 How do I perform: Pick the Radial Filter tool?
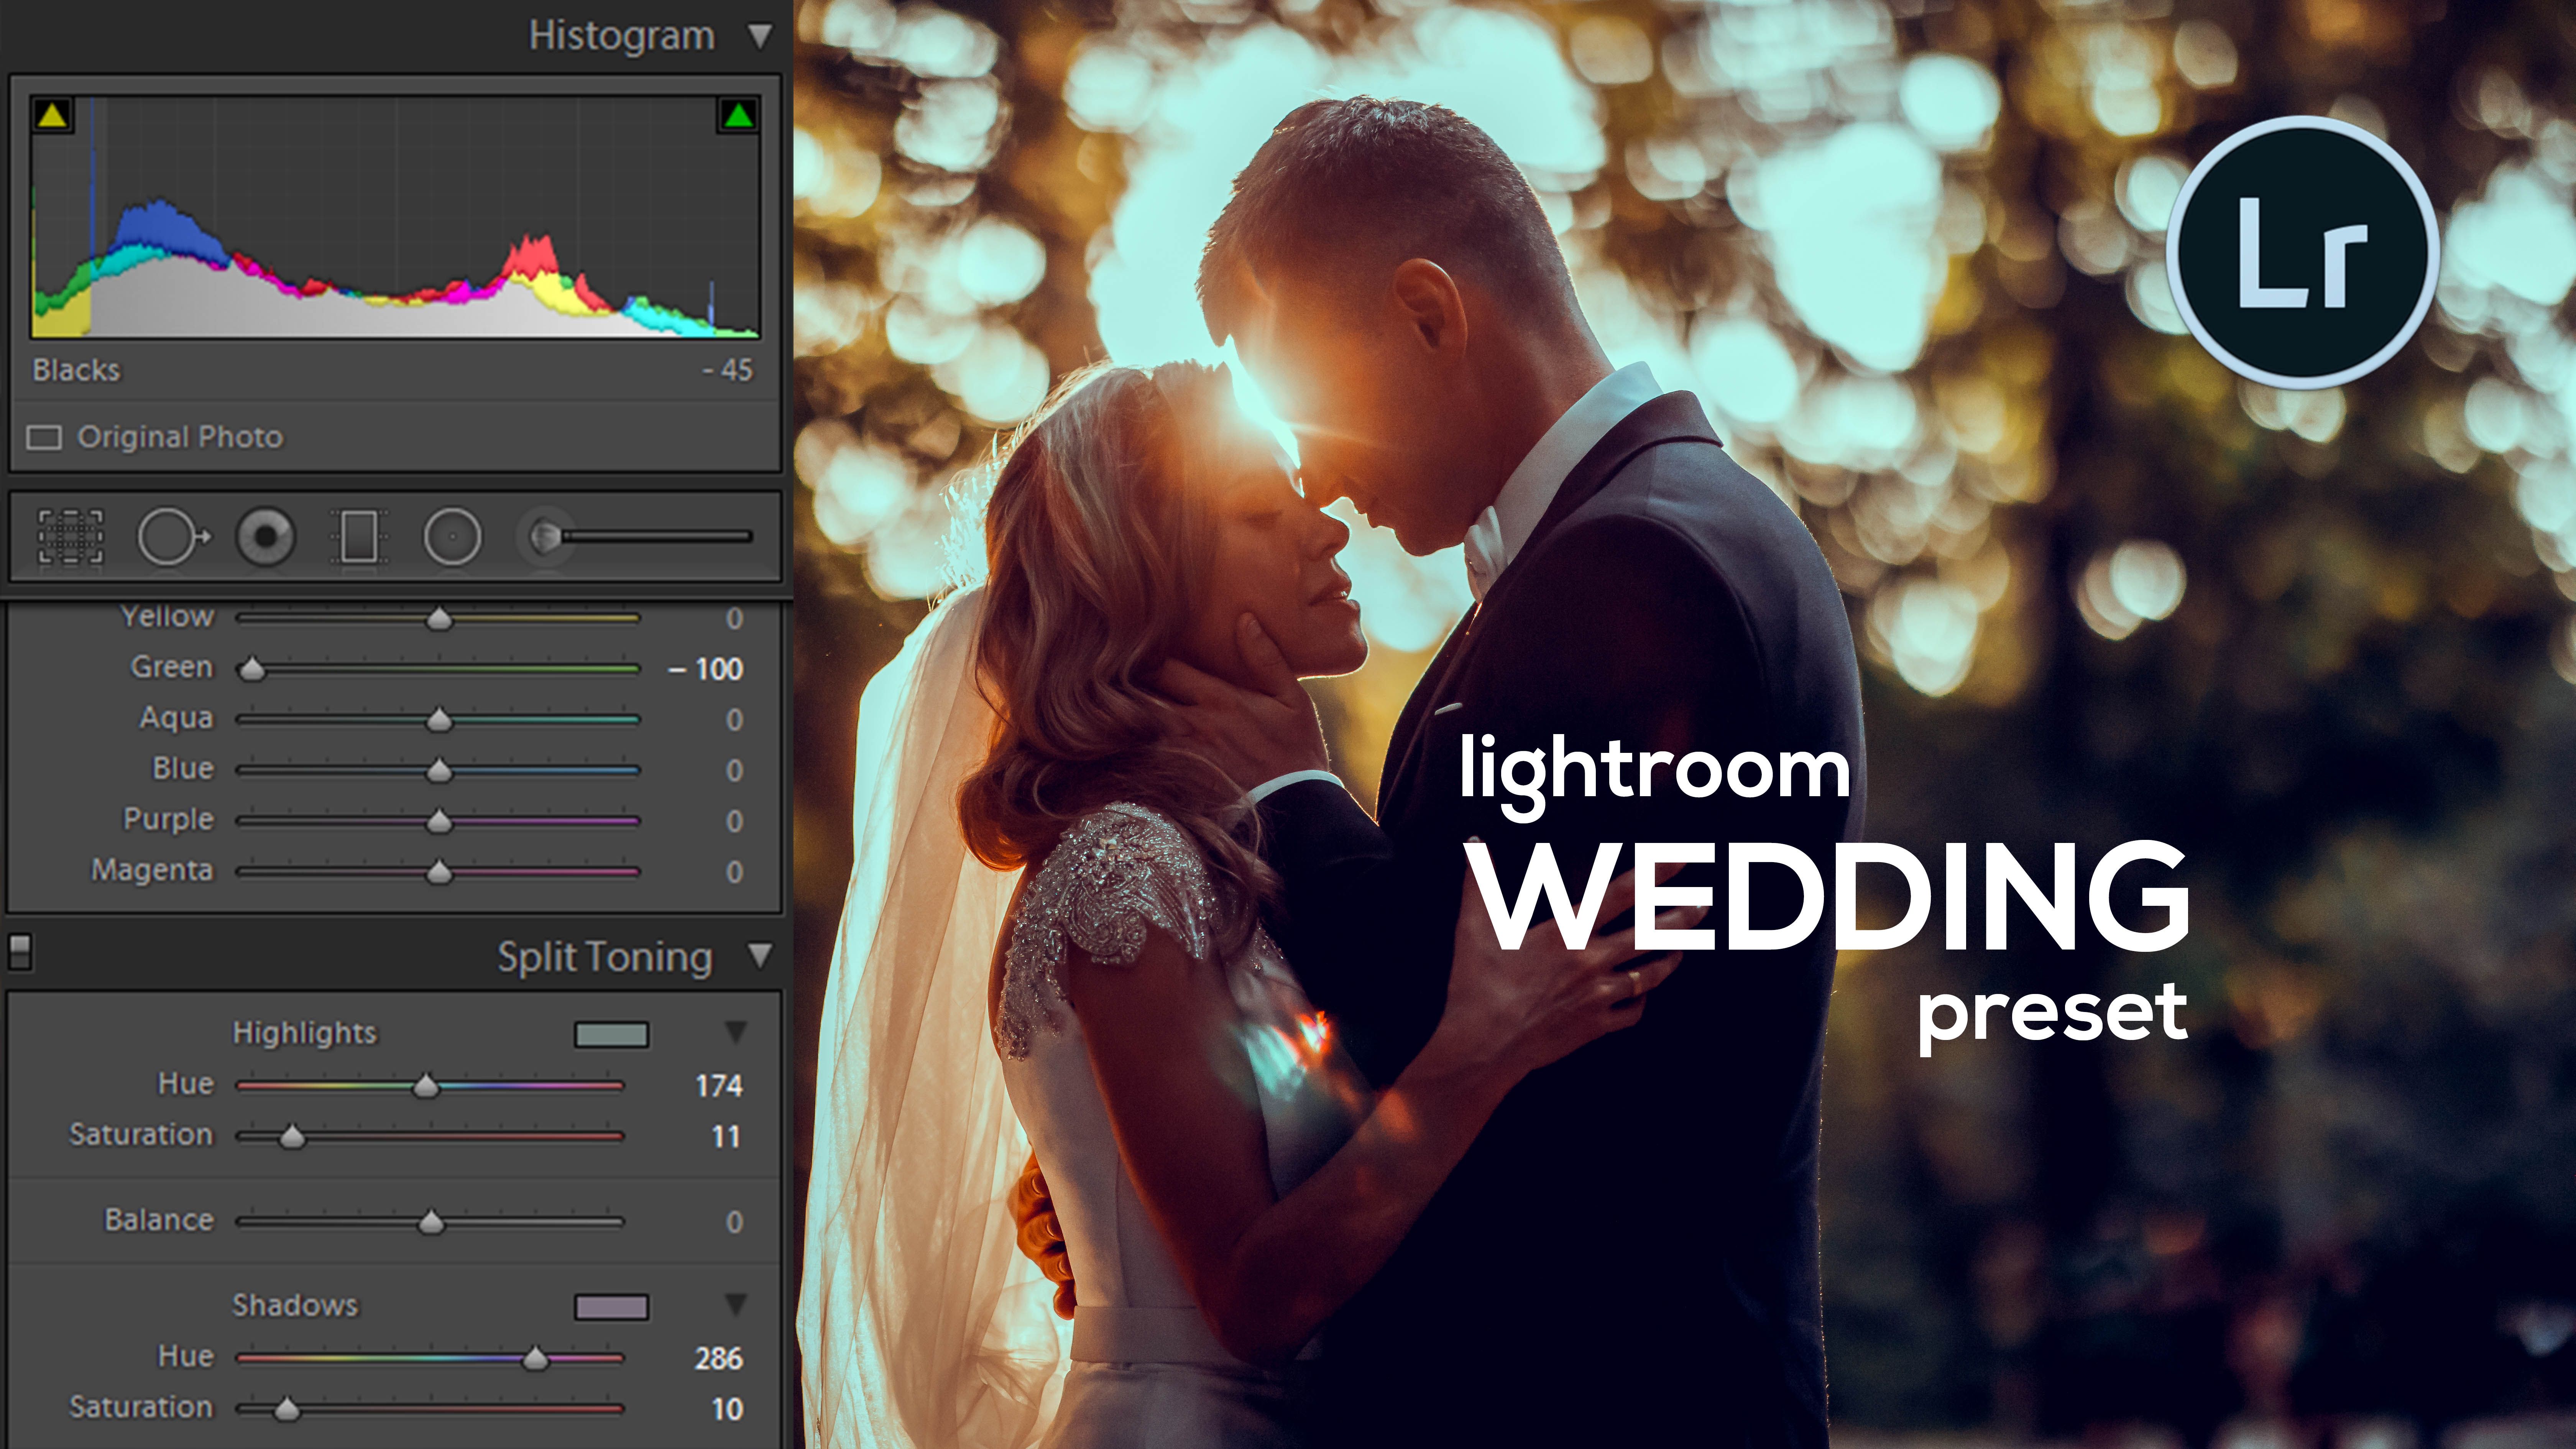tap(452, 537)
